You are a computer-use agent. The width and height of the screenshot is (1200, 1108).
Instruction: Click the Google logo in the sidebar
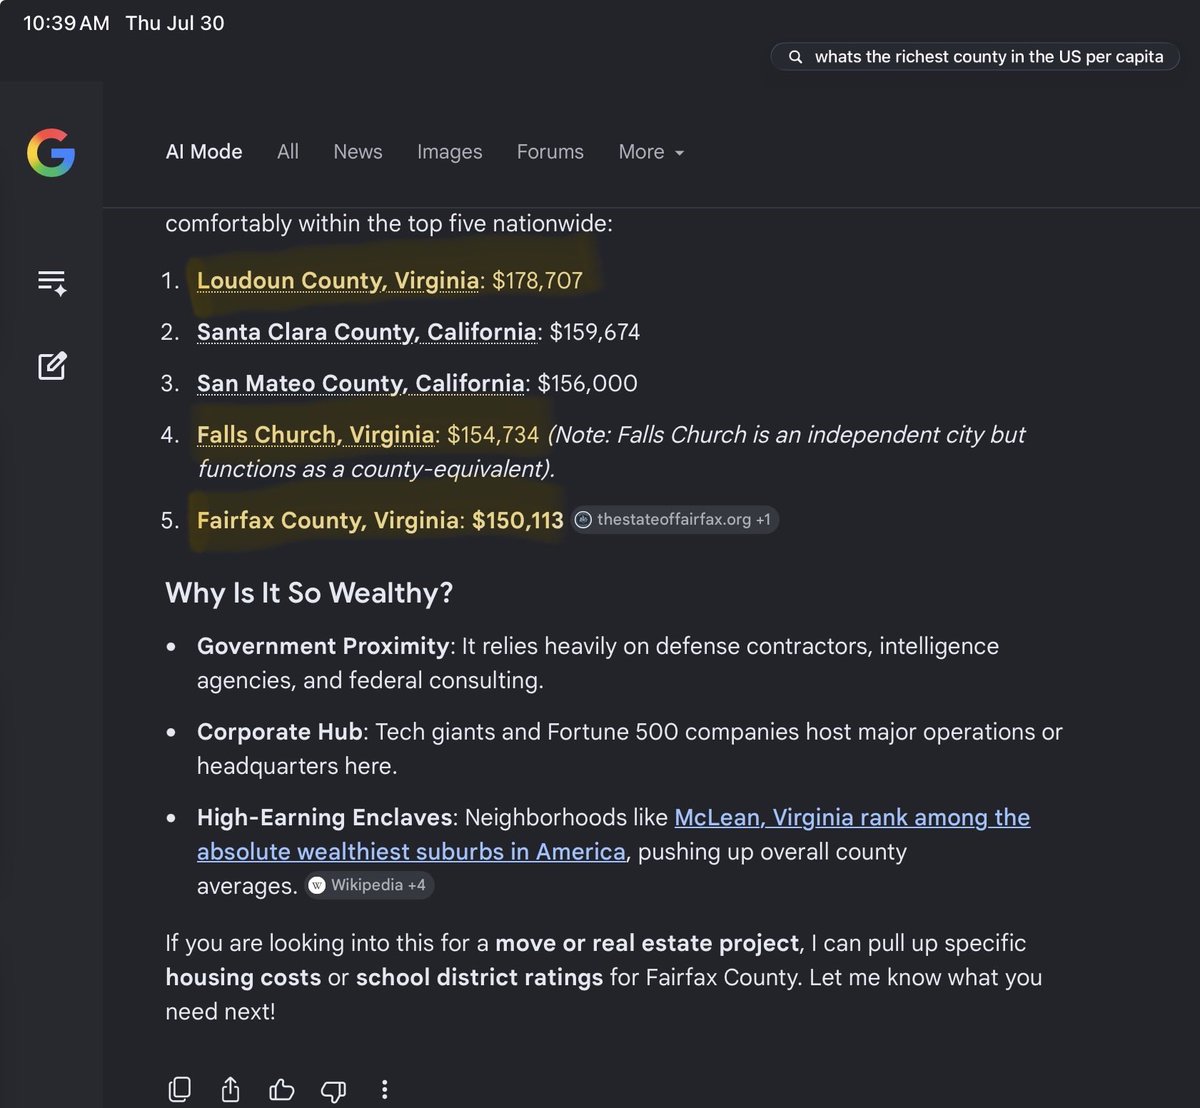pos(51,152)
